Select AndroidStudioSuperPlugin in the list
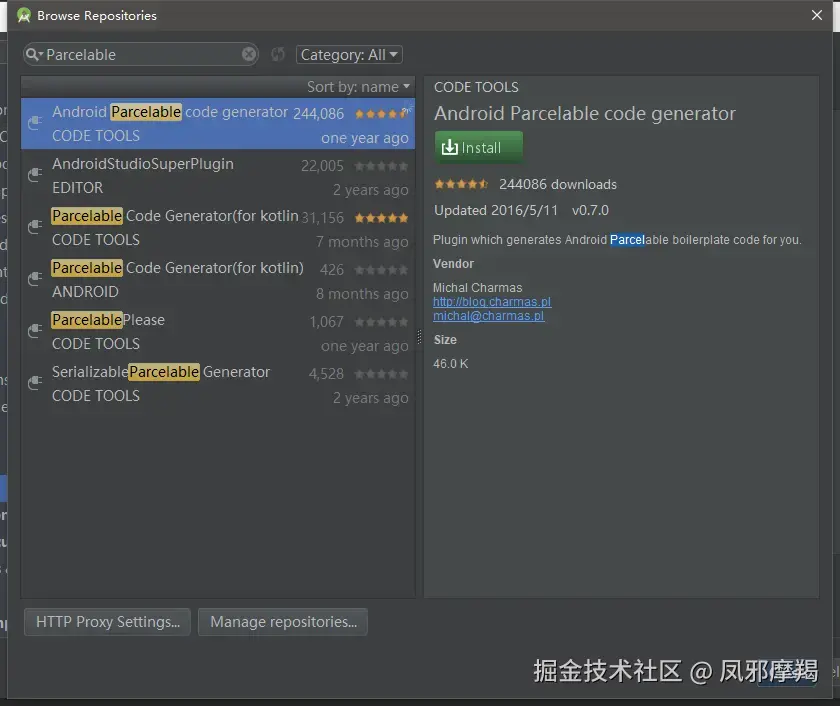 pyautogui.click(x=218, y=176)
